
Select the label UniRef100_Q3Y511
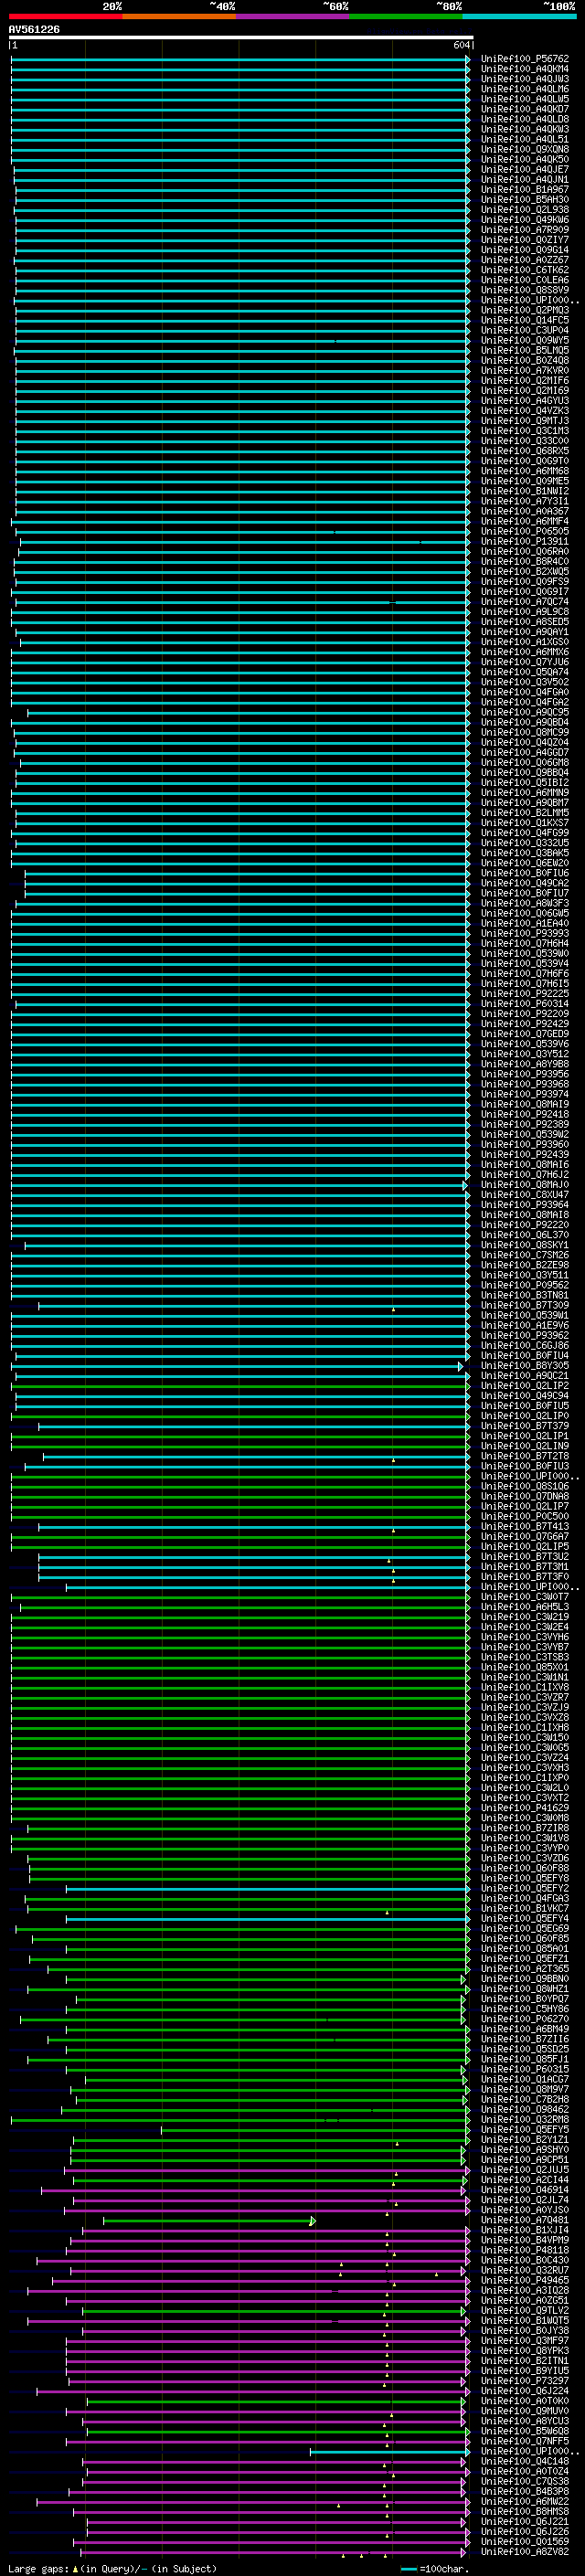click(525, 1275)
